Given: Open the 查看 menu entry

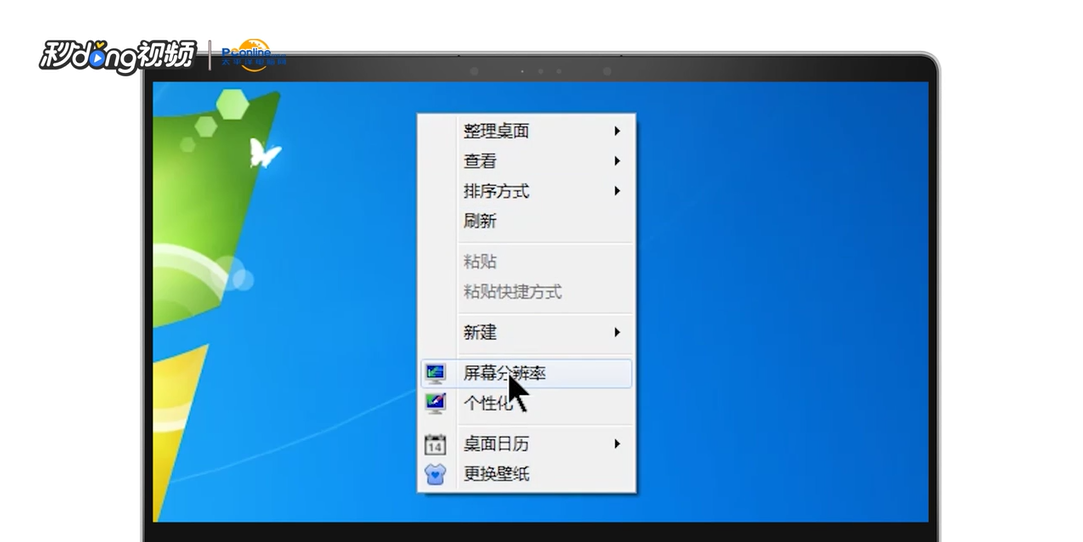Looking at the screenshot, I should pos(526,161).
